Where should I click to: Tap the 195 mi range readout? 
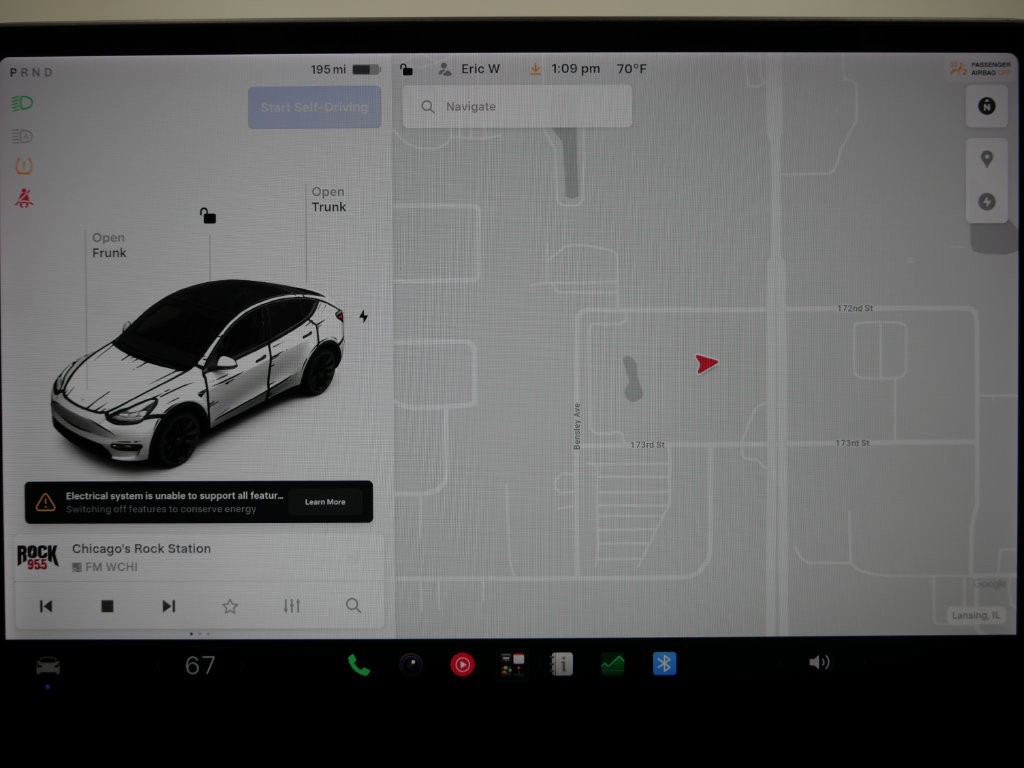tap(328, 69)
